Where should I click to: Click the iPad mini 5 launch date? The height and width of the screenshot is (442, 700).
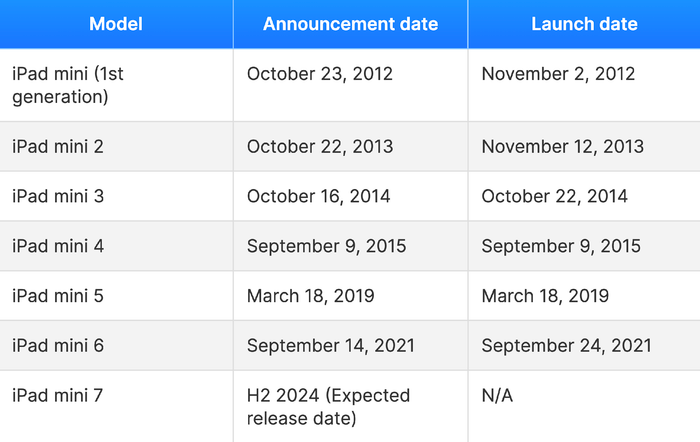point(545,296)
